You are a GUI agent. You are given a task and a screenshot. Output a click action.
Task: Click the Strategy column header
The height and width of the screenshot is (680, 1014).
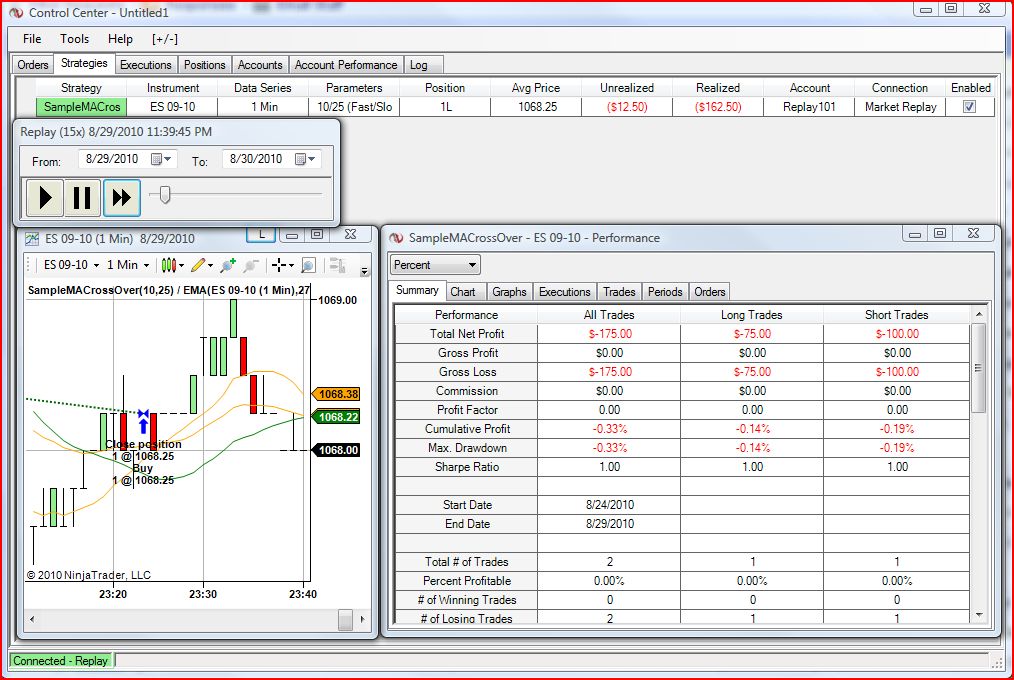click(81, 88)
